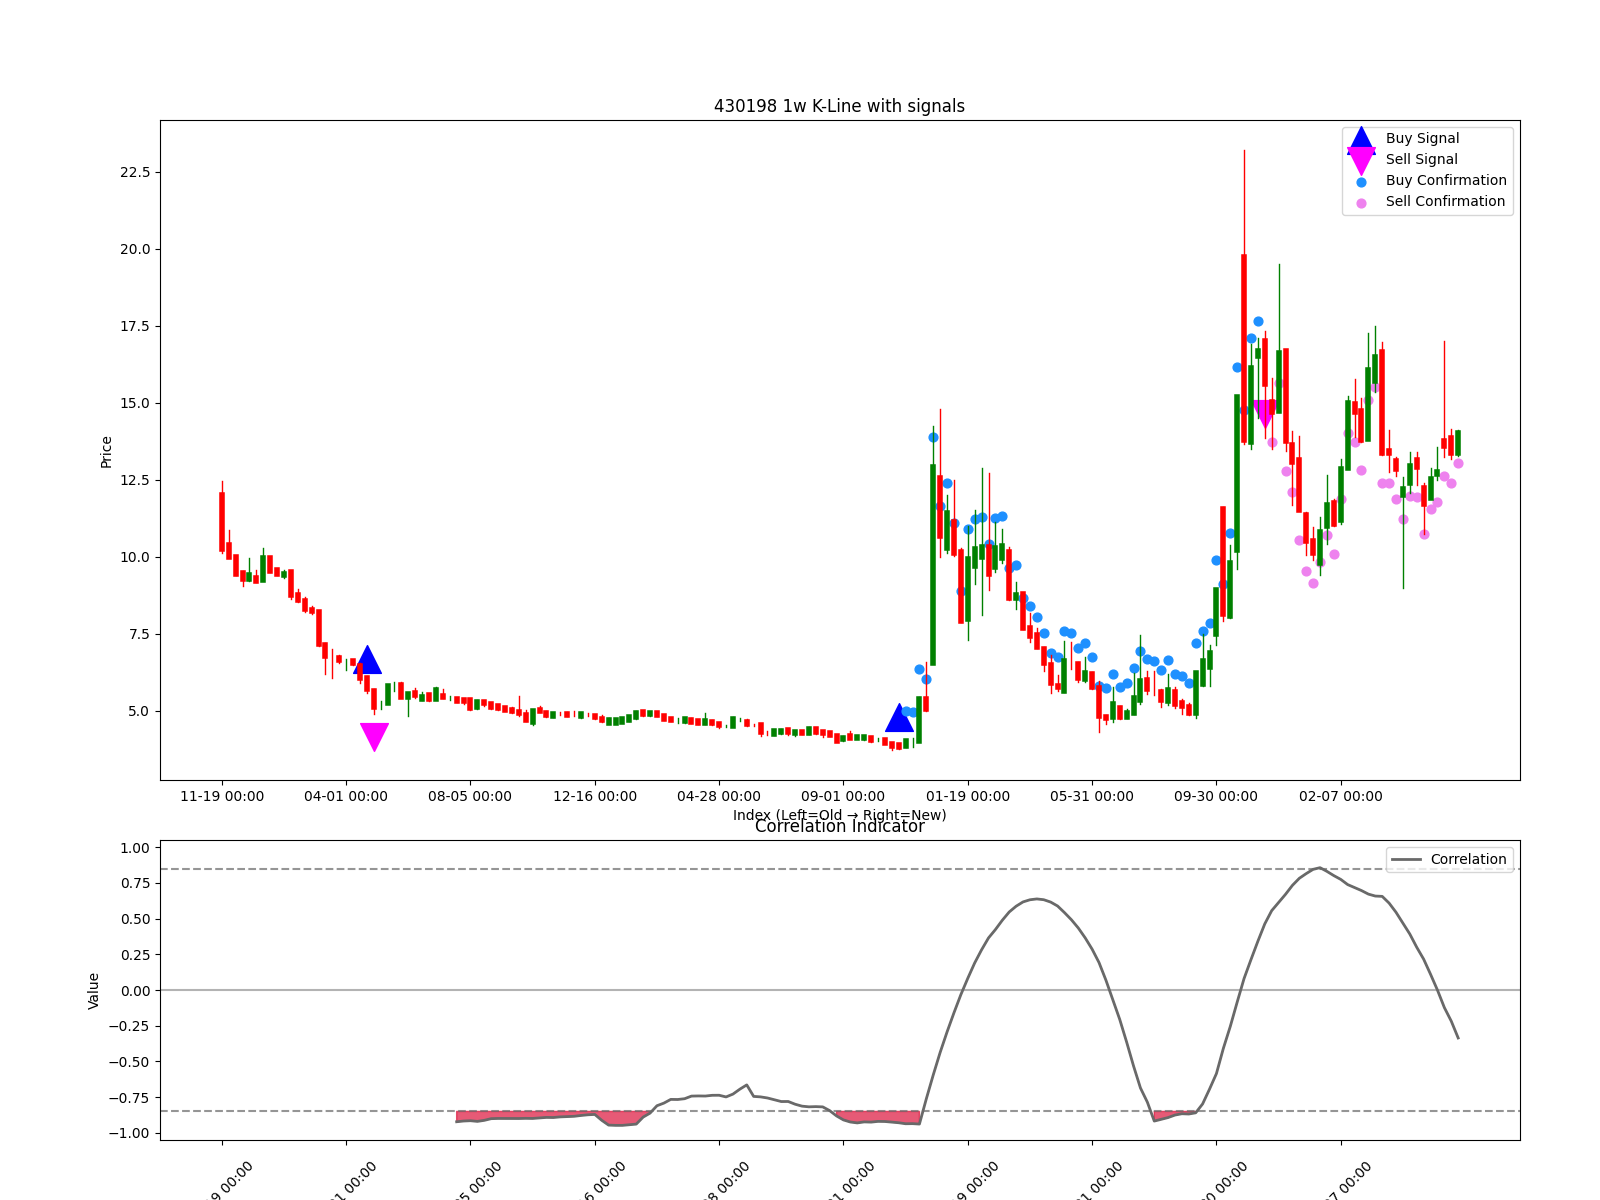Click '04-01 00:00' date tick on price chart
The height and width of the screenshot is (1200, 1600).
[x=346, y=797]
